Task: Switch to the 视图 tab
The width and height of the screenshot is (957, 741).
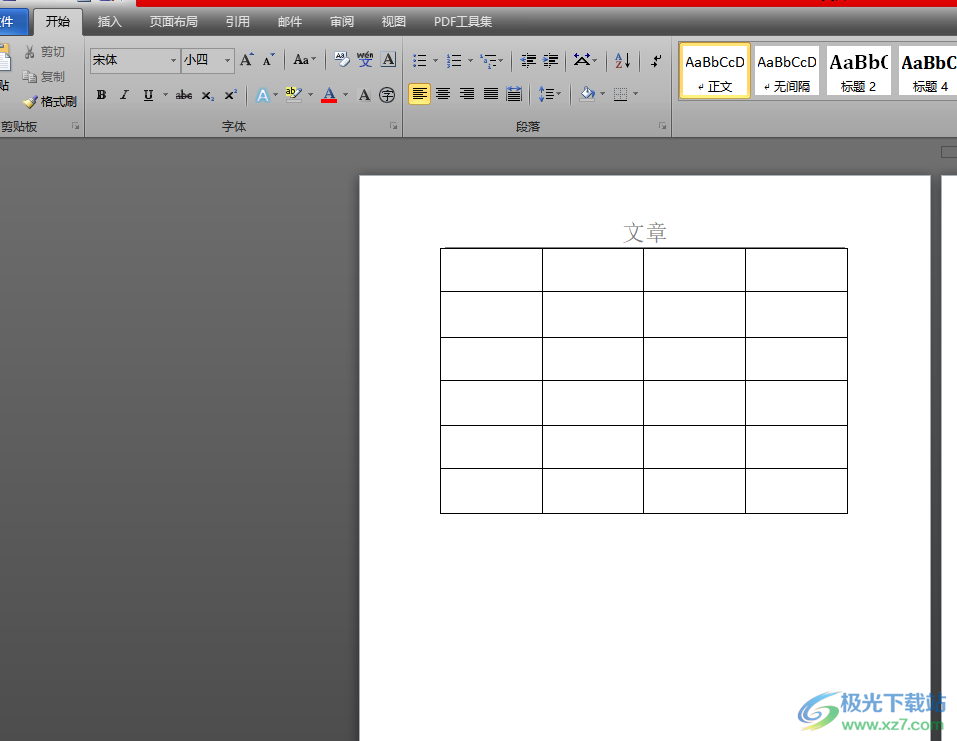Action: (x=394, y=22)
